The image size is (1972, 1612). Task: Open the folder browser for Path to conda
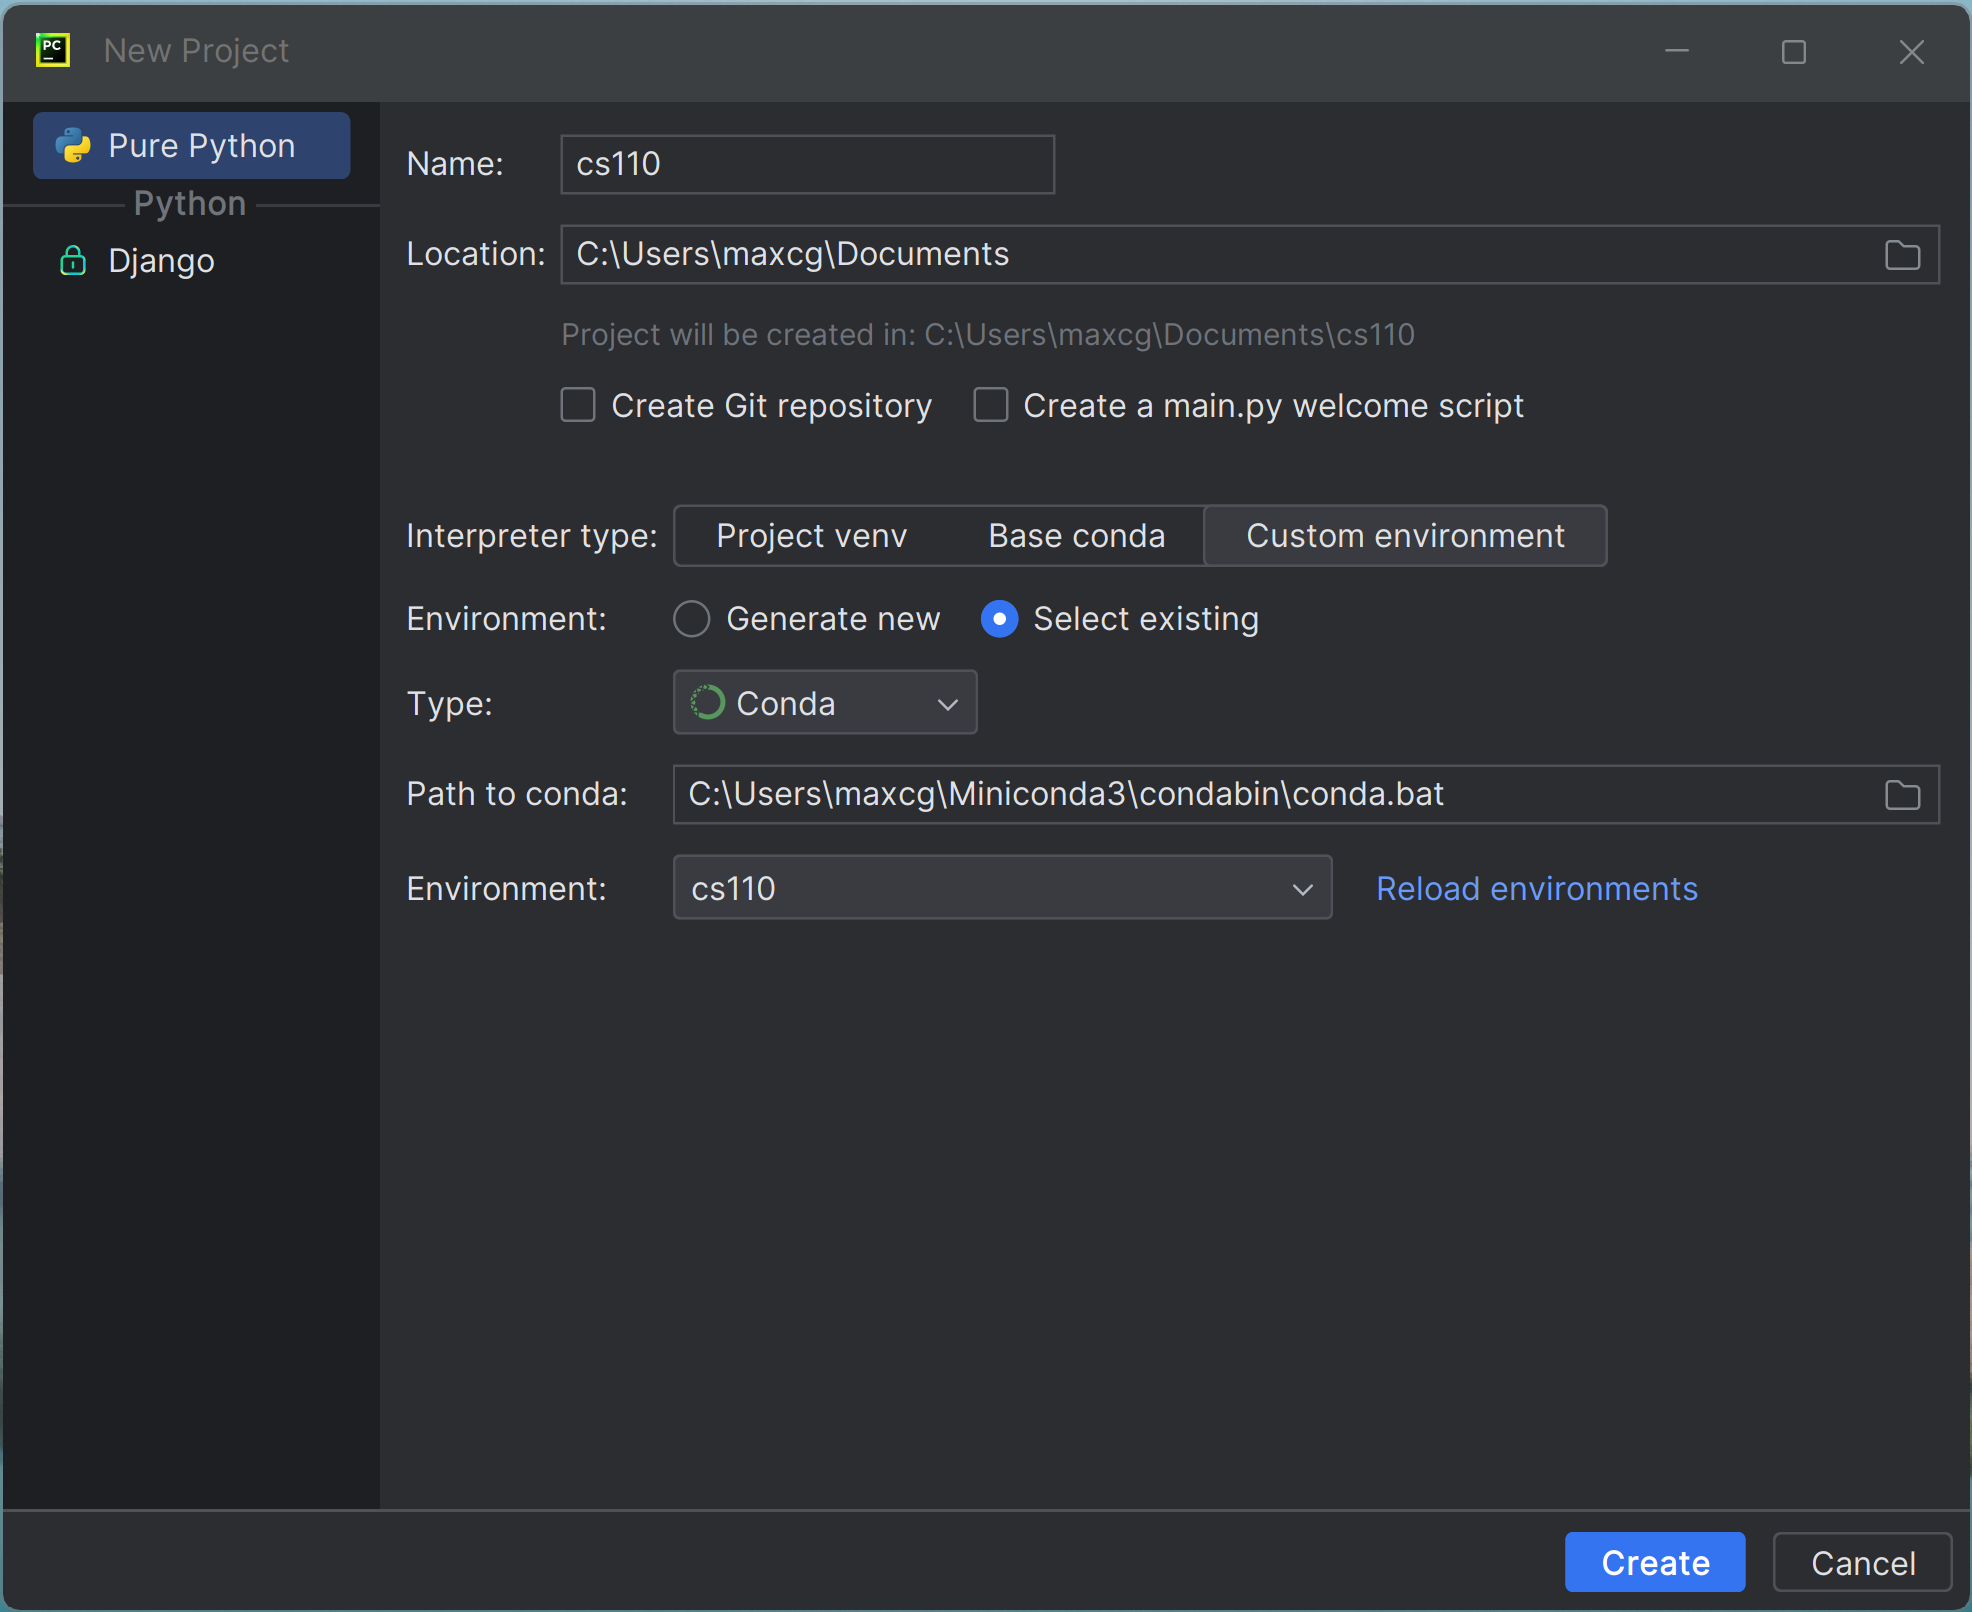pyautogui.click(x=1903, y=794)
